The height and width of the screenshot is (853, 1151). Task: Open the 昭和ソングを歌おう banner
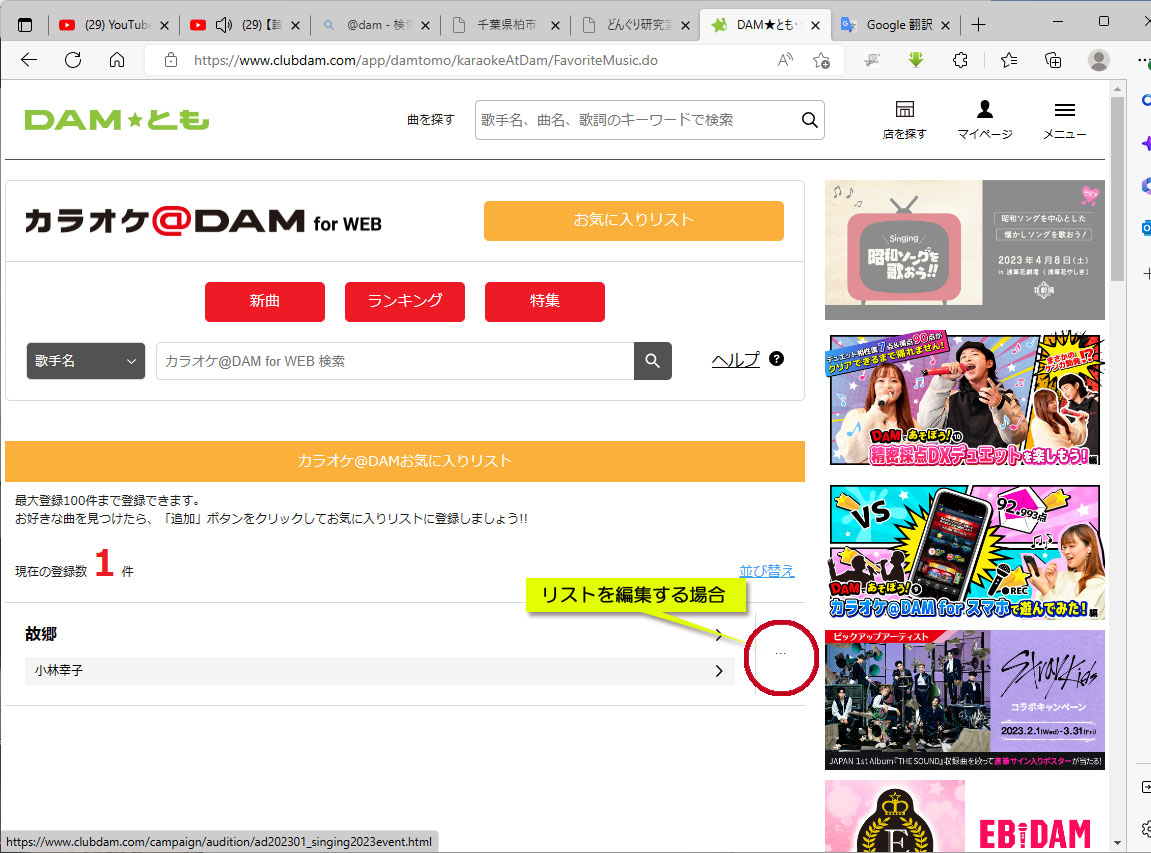965,250
